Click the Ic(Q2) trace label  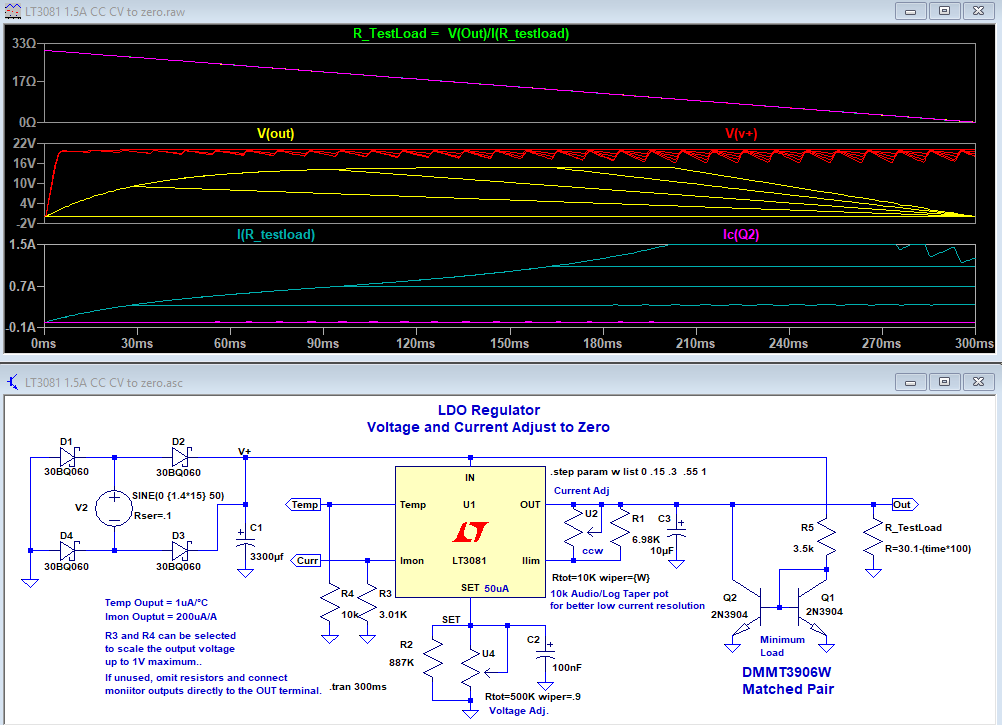coord(741,234)
